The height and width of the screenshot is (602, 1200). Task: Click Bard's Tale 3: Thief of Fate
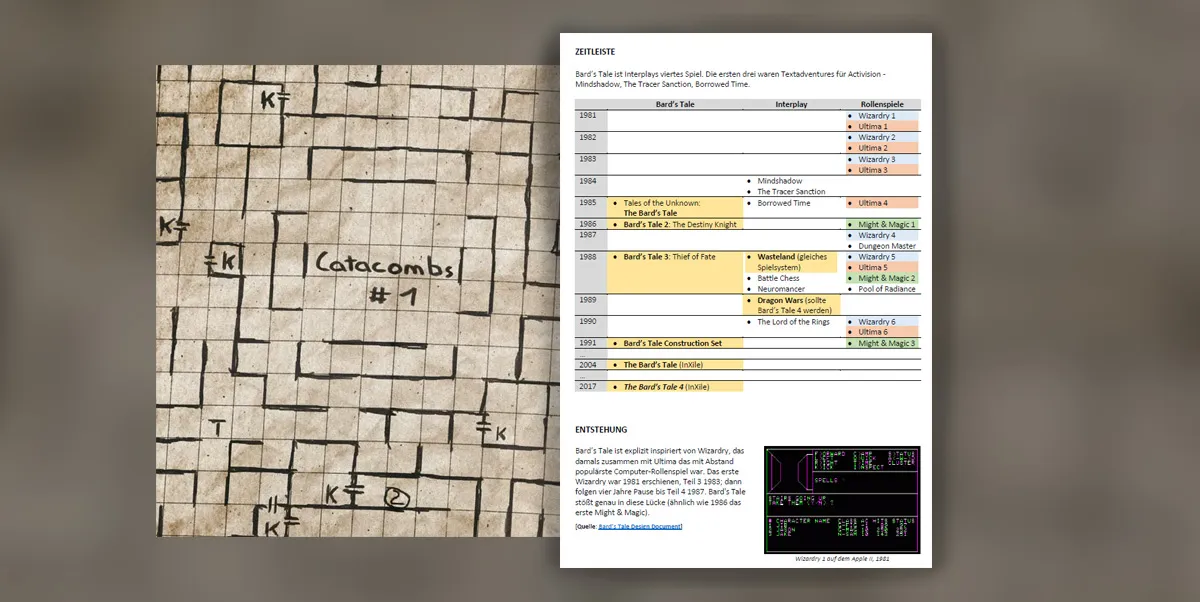[669, 257]
